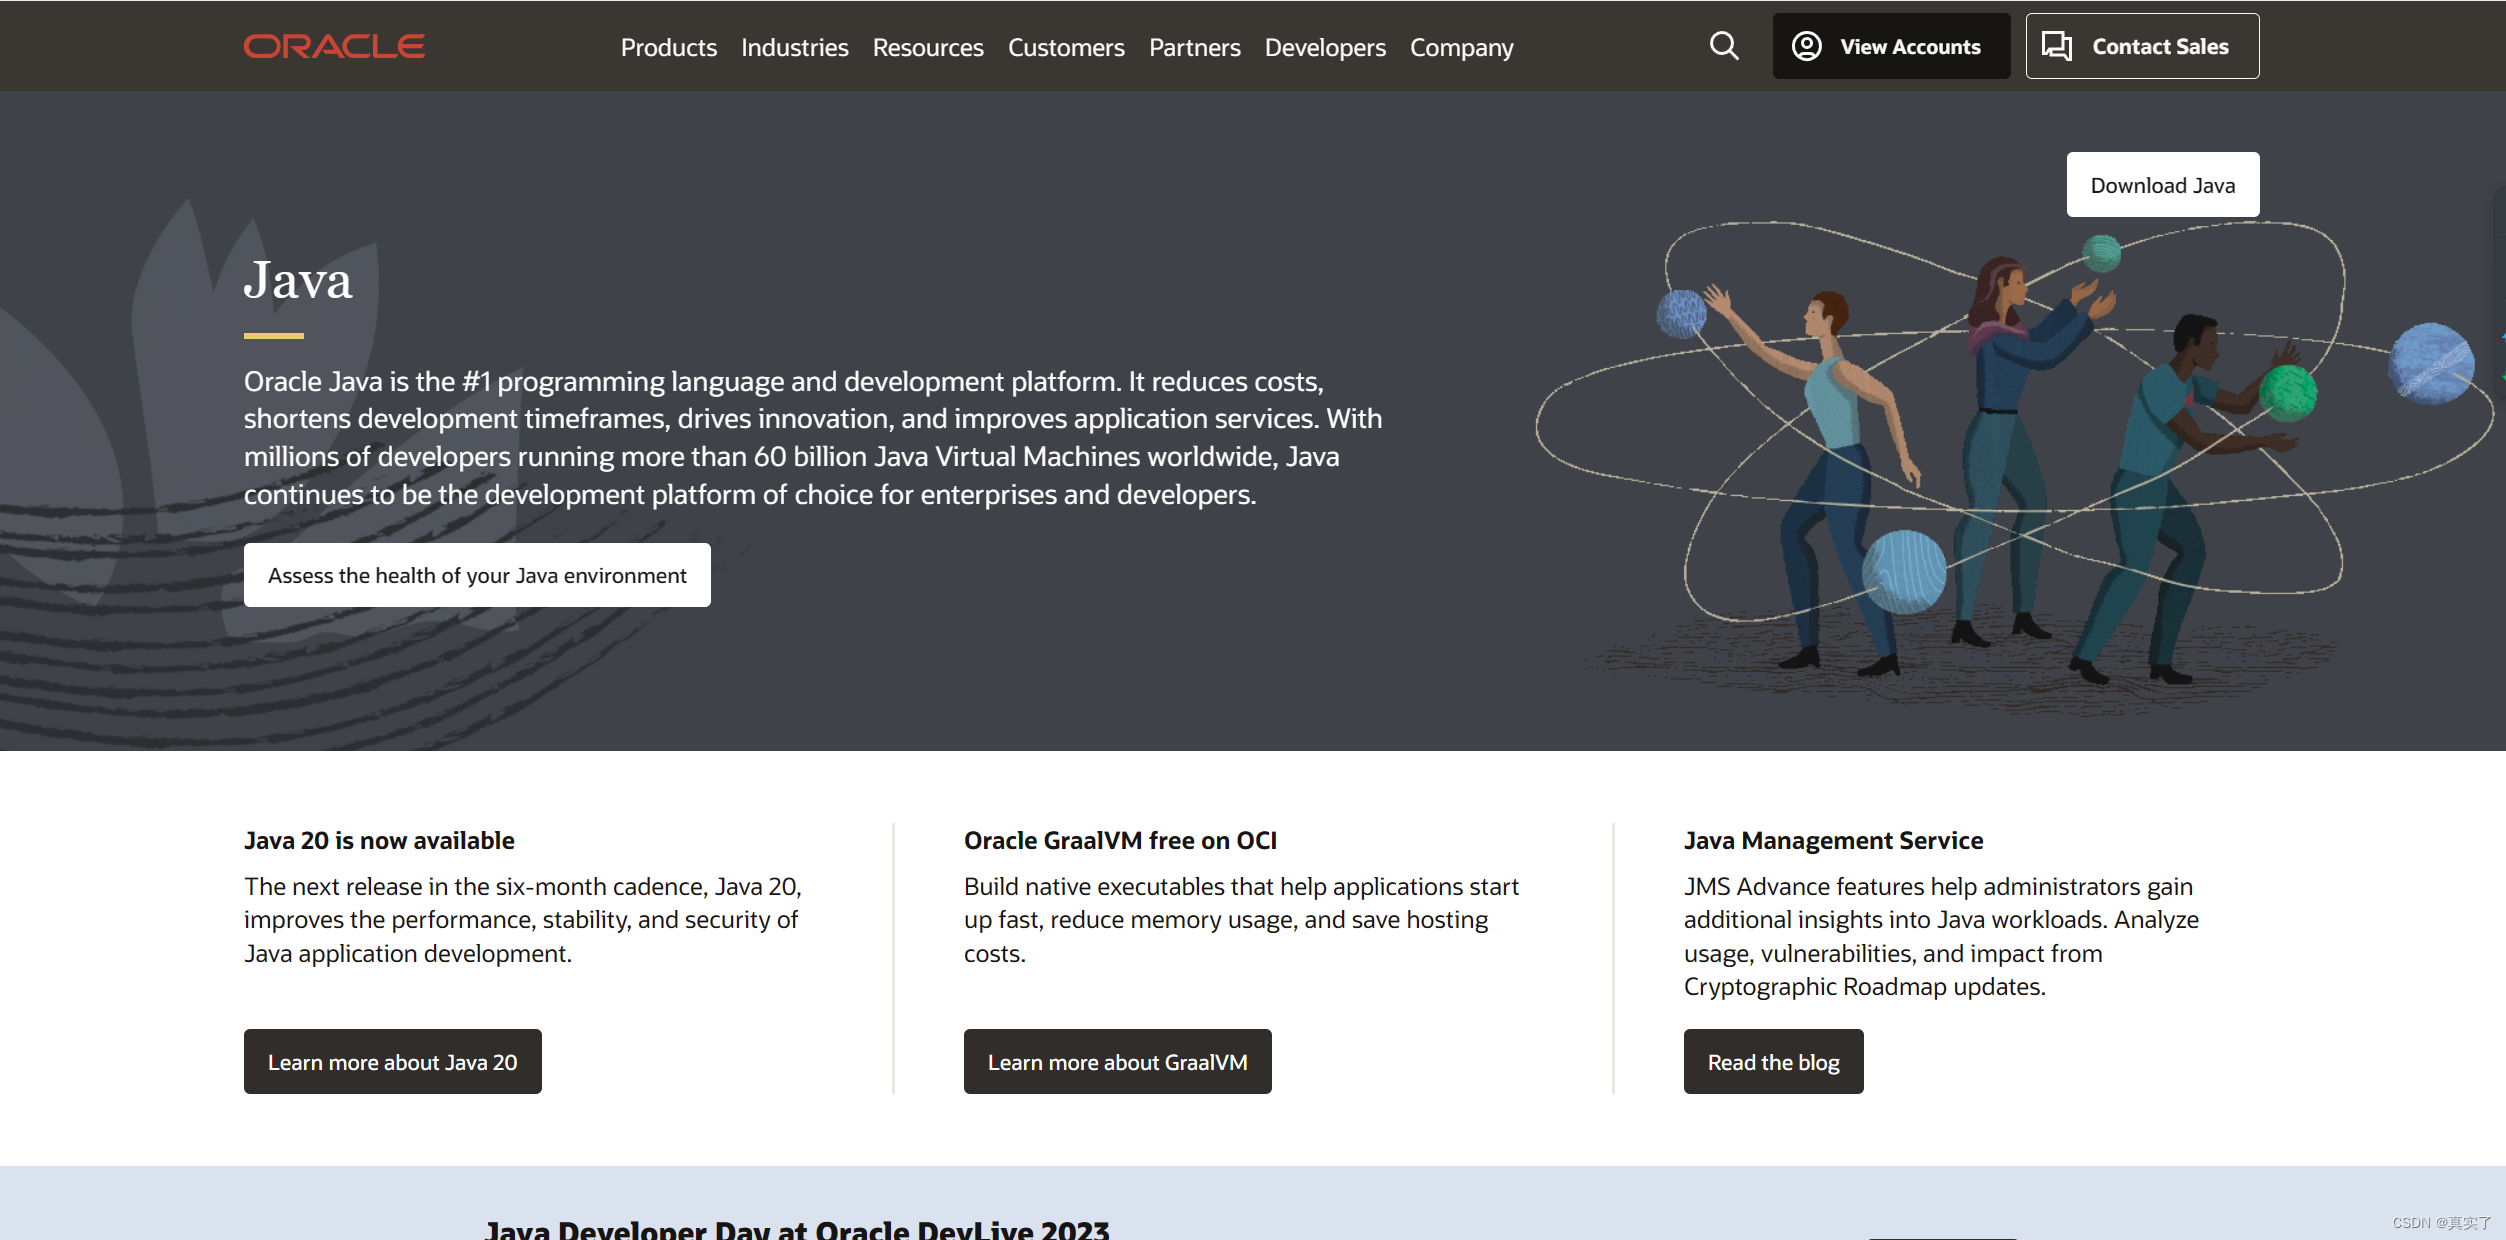Click the chat bubbles sales icon
The image size is (2506, 1240).
[x=2056, y=46]
